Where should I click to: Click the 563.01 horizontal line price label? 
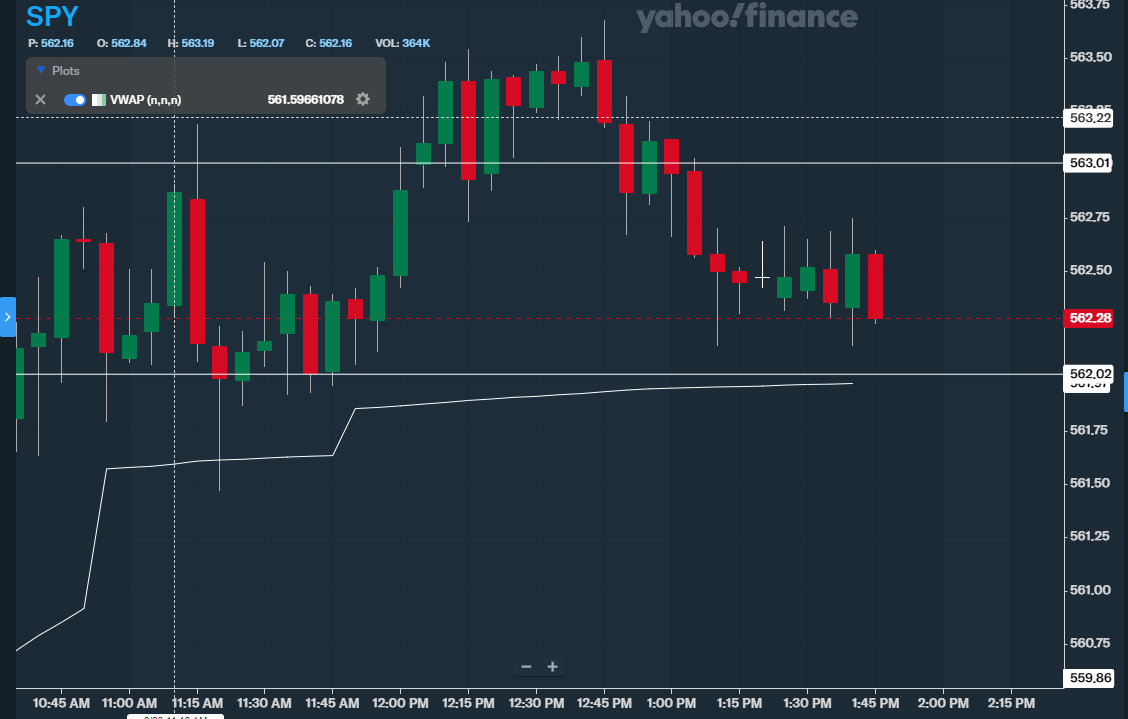coord(1088,163)
